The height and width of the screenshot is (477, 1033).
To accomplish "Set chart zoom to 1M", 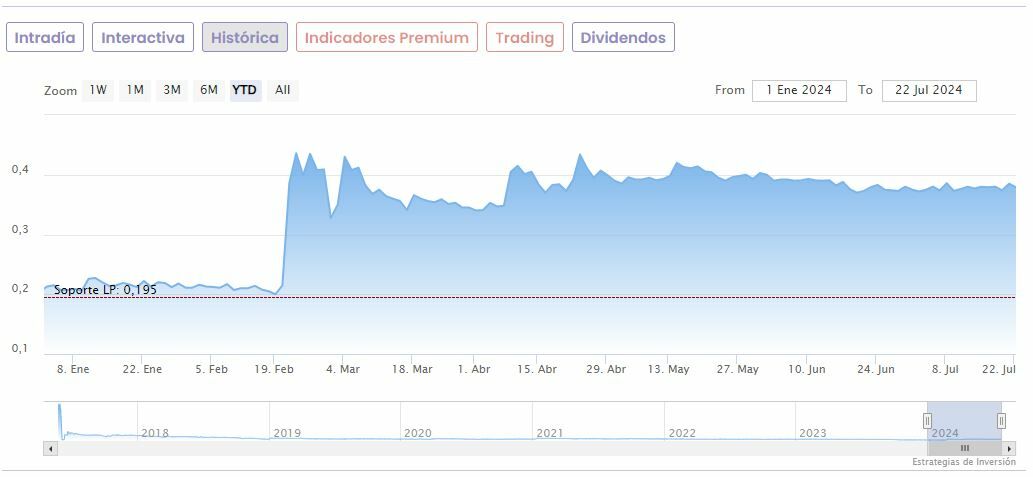I will coord(135,90).
